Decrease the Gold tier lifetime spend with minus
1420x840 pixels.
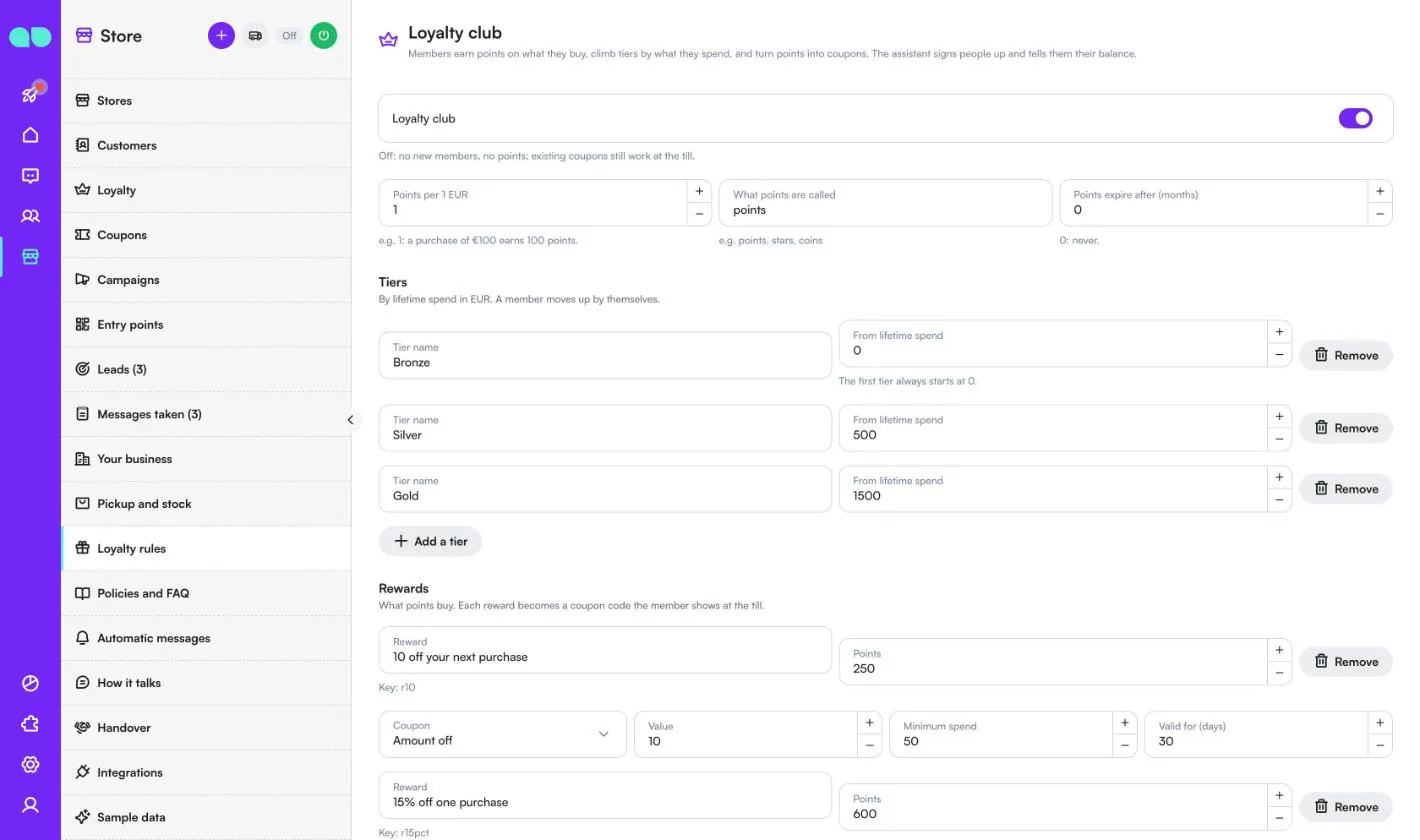[x=1279, y=500]
